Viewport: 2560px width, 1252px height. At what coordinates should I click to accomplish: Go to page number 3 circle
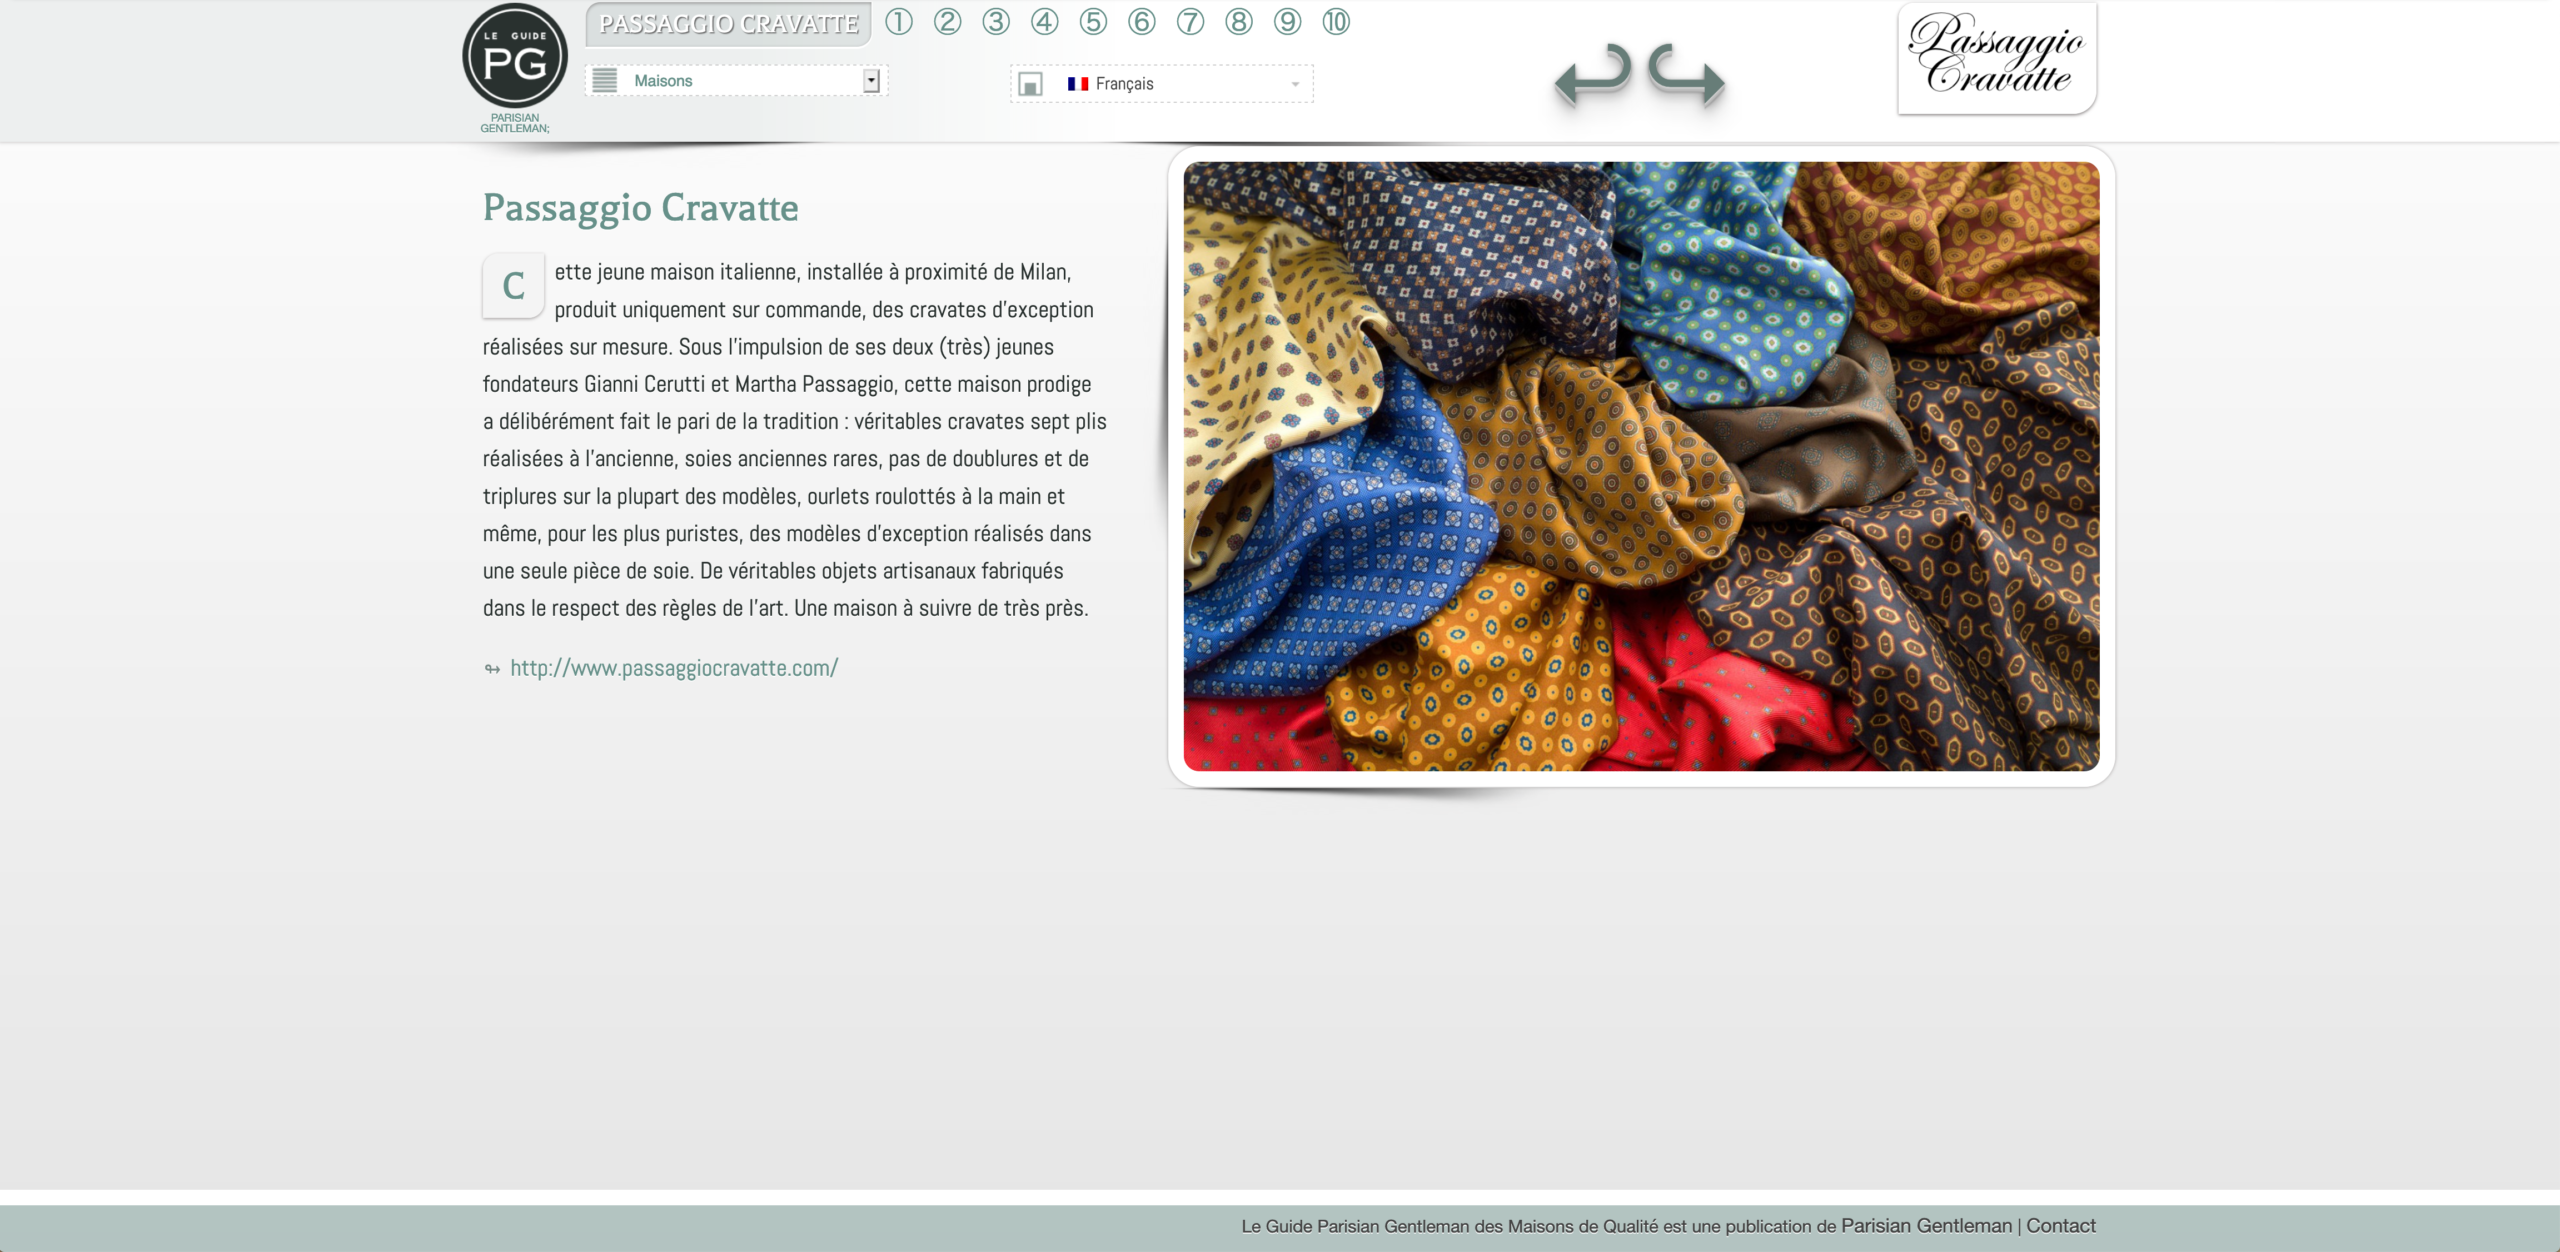pos(996,22)
